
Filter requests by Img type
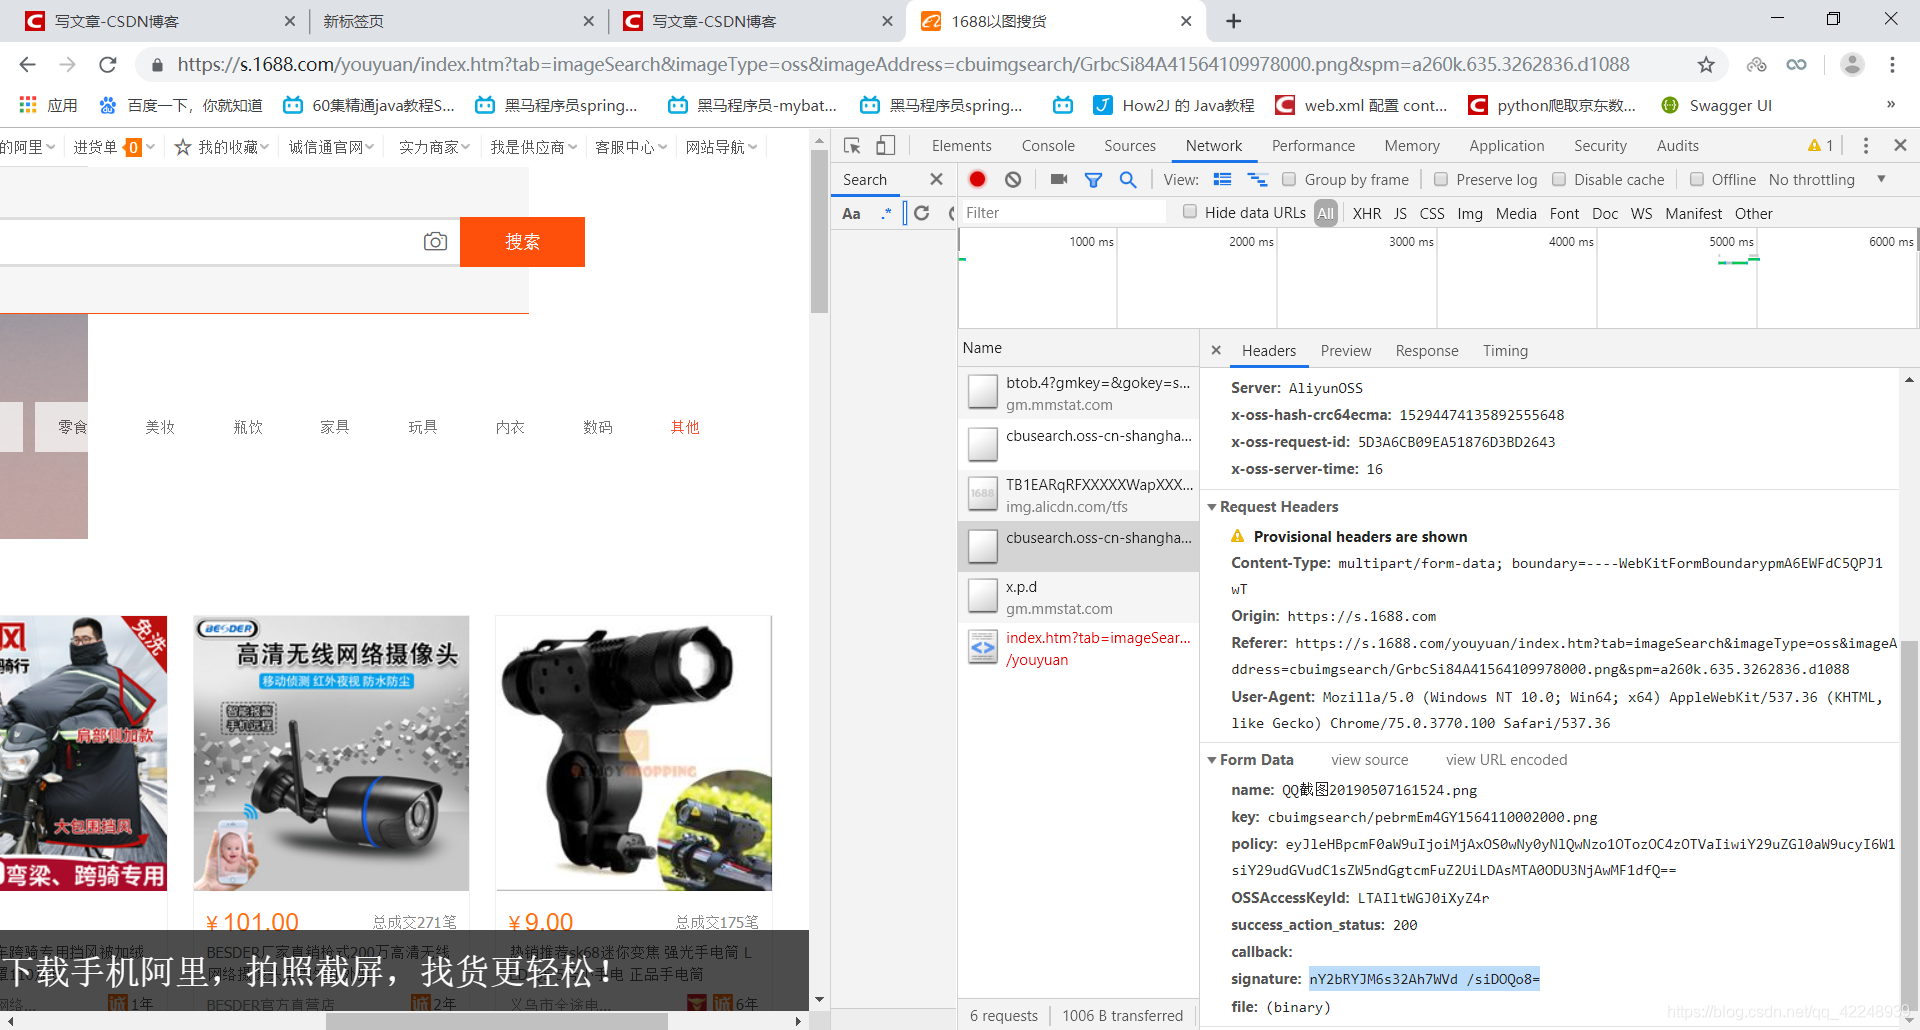click(x=1470, y=213)
